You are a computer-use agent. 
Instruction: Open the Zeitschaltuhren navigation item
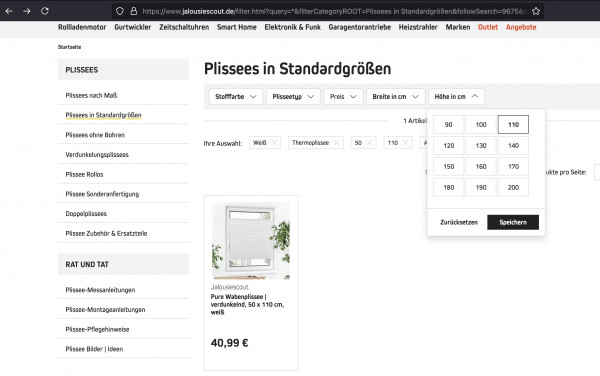pyautogui.click(x=184, y=27)
